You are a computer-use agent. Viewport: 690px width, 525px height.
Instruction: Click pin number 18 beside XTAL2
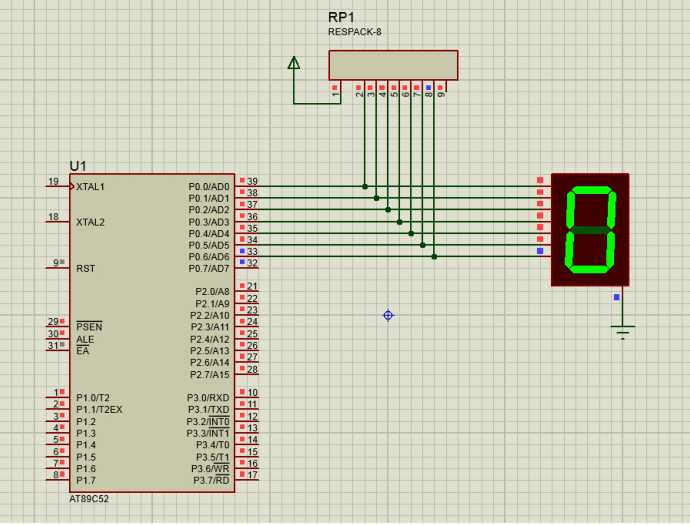pos(53,217)
